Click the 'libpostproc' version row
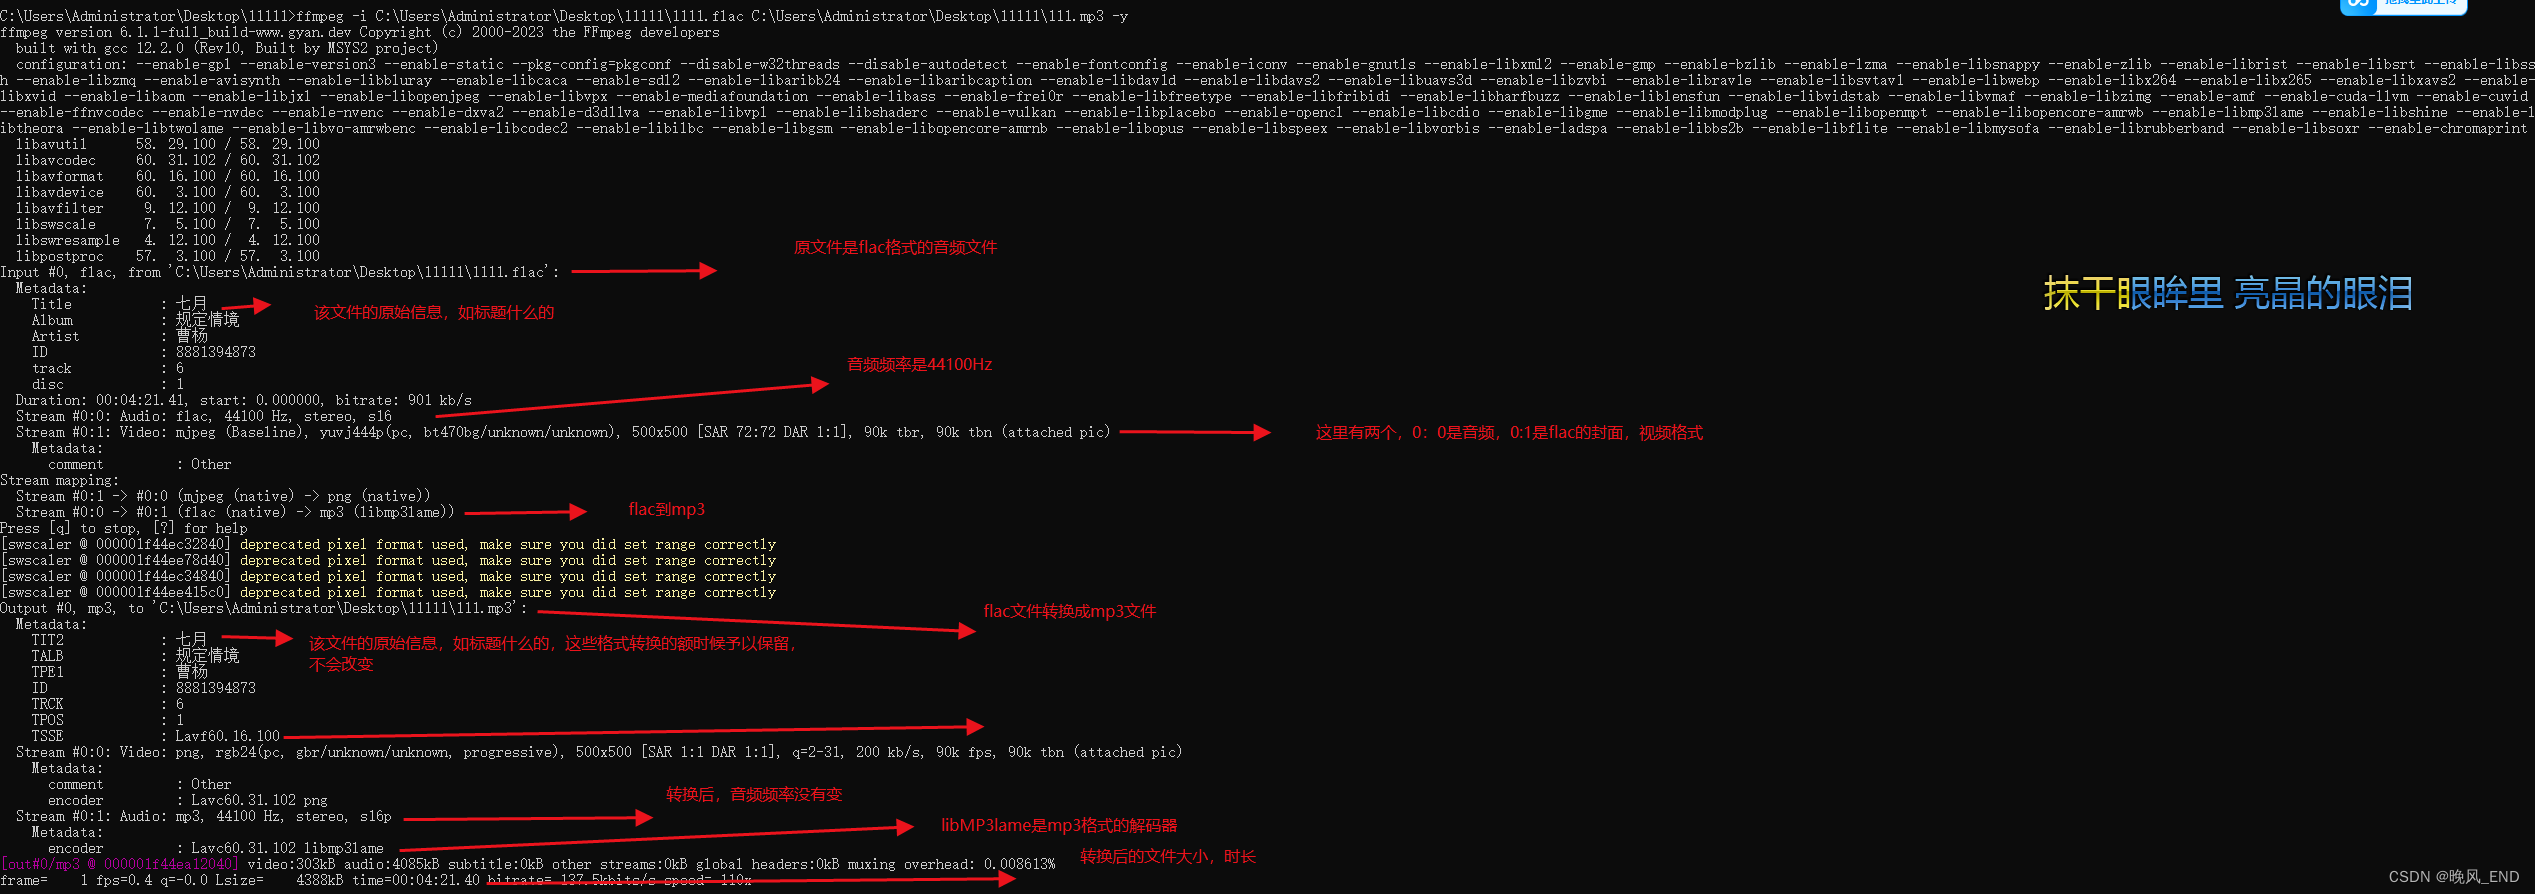2535x894 pixels. pos(168,256)
